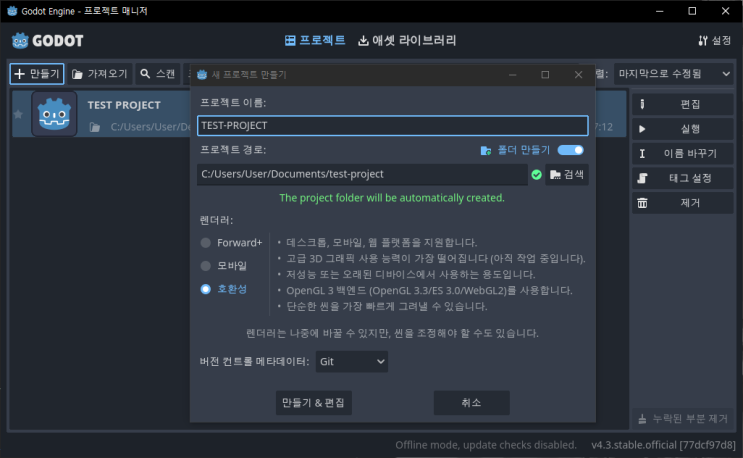743x458 pixels.
Task: Click the 'Offline mode, update checks disabled.' text
Action: [x=486, y=445]
